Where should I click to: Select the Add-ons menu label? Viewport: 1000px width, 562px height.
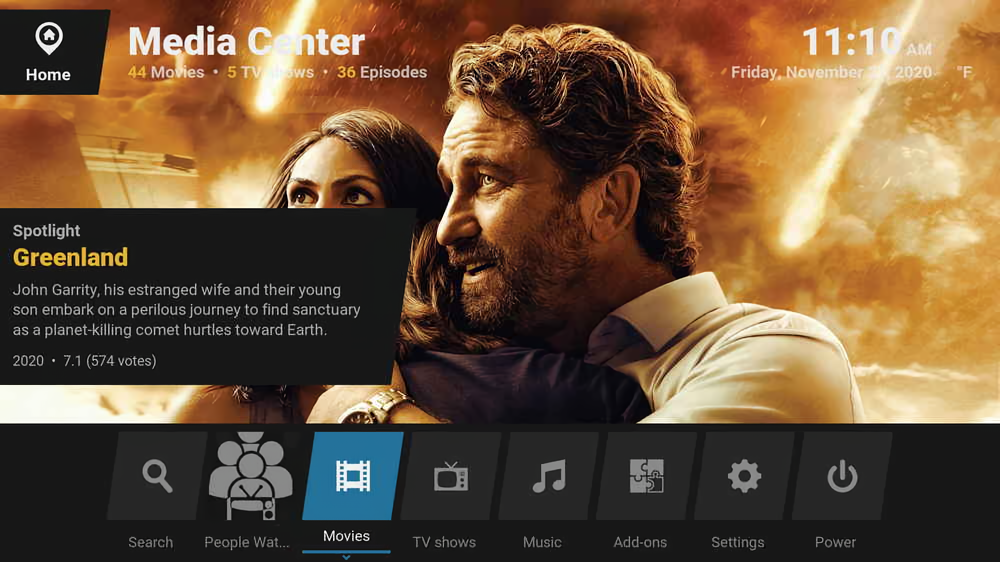tap(640, 542)
